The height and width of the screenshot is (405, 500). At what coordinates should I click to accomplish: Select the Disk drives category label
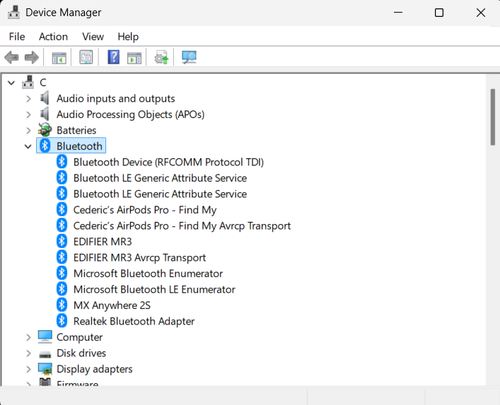(x=81, y=353)
